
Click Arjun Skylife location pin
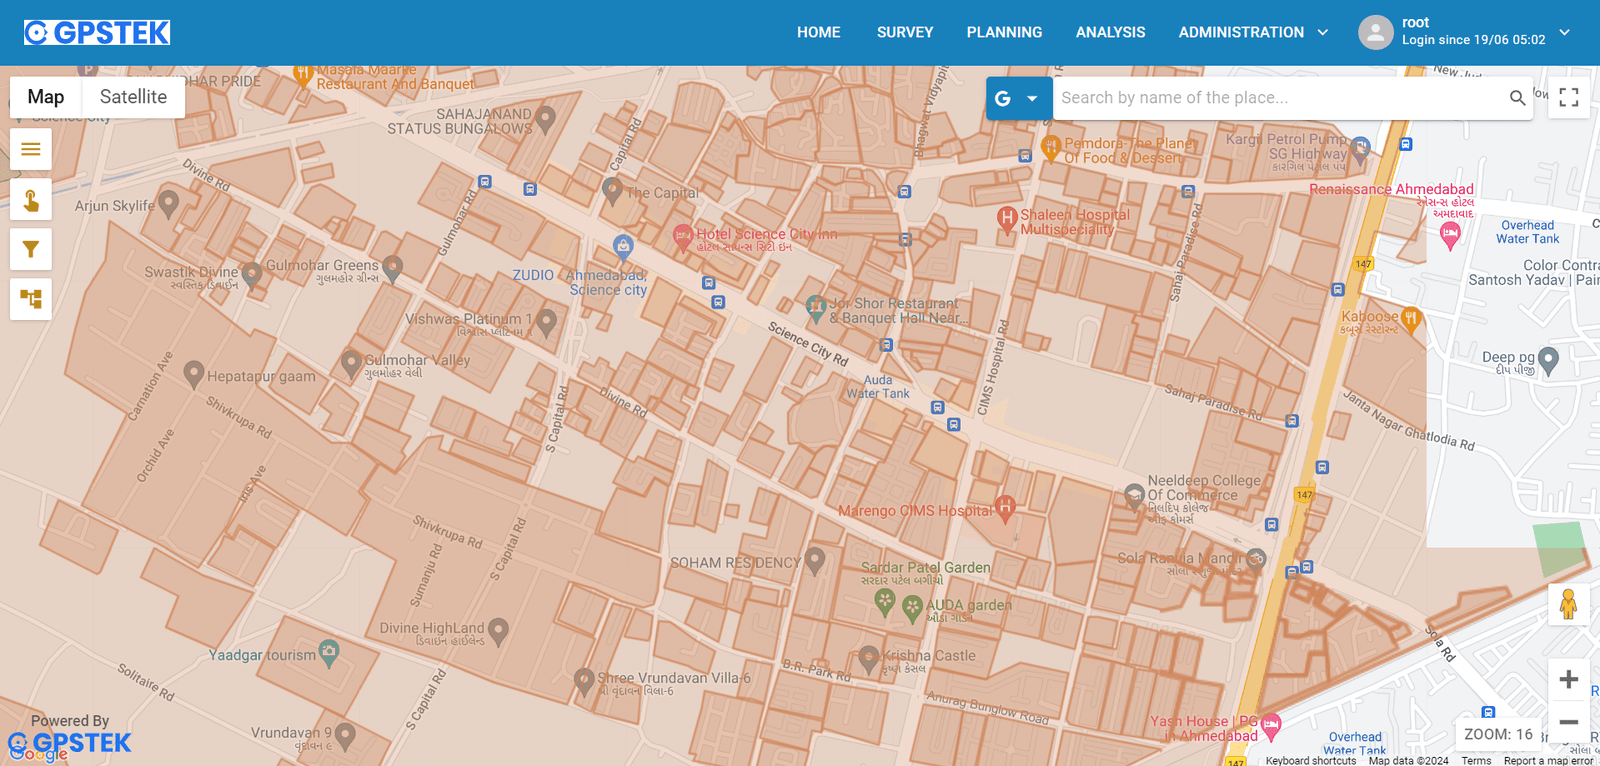tap(168, 204)
